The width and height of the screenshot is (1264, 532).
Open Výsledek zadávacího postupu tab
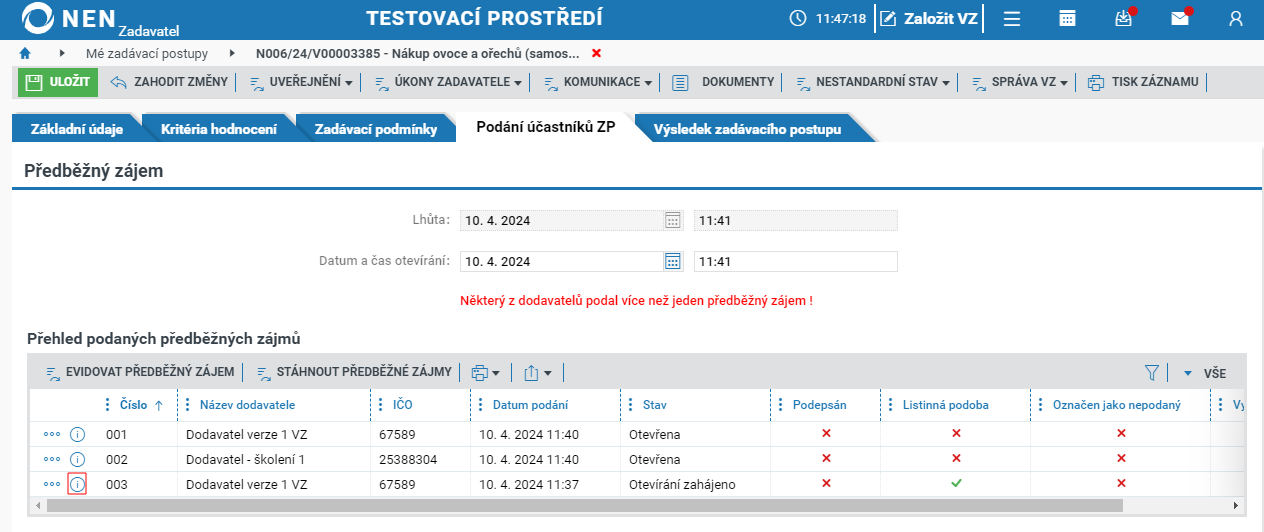click(x=747, y=129)
